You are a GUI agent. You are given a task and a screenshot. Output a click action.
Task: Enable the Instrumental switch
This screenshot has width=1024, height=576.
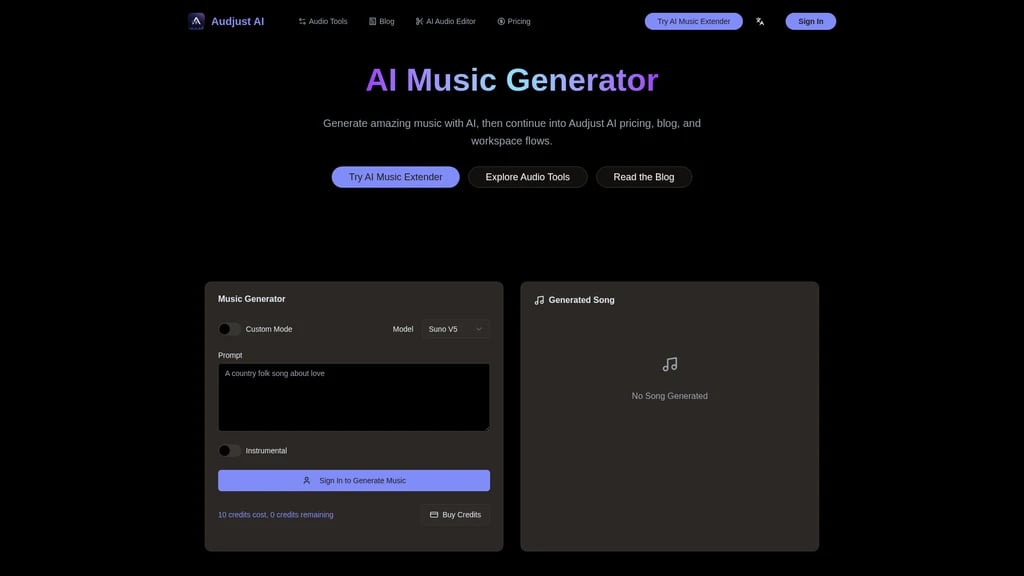(x=229, y=451)
